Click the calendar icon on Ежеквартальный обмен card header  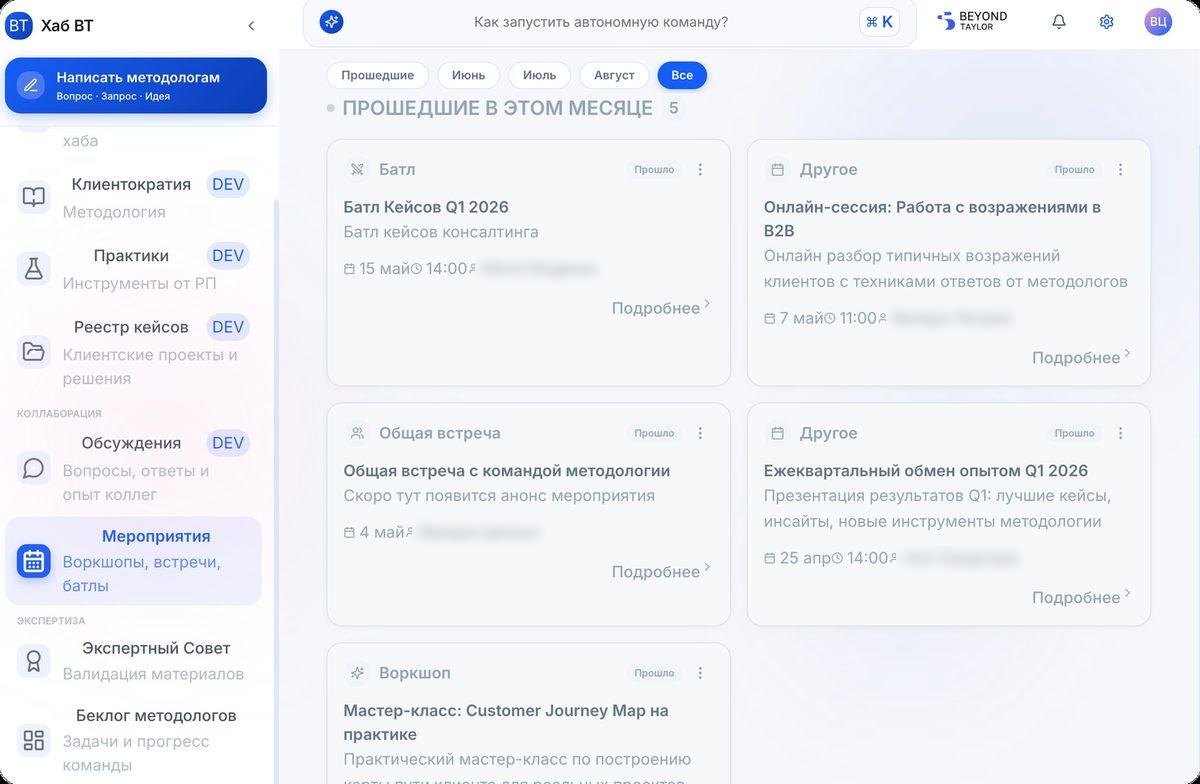(x=777, y=433)
